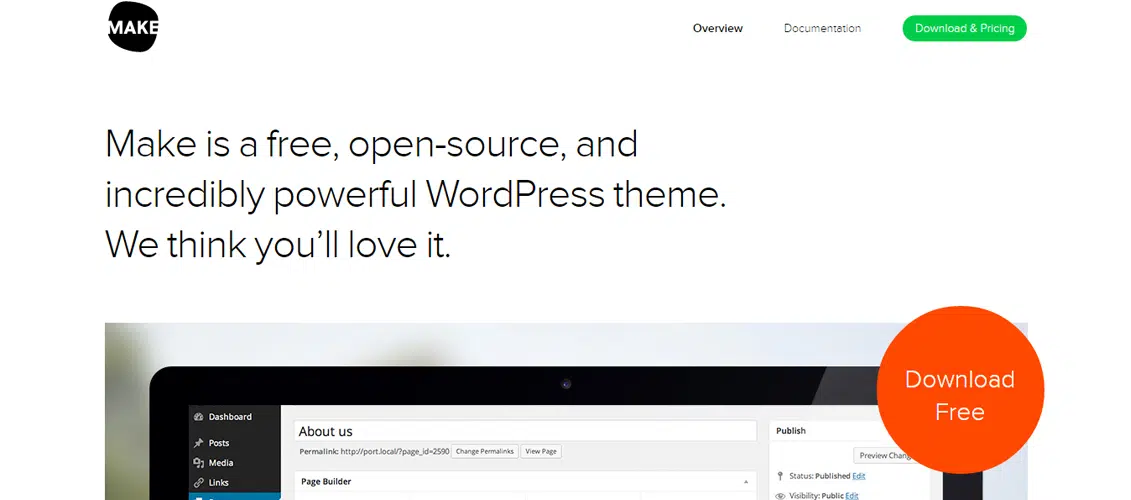This screenshot has height=500, width=1131.
Task: Click Edit link next to Visibility
Action: [x=852, y=495]
